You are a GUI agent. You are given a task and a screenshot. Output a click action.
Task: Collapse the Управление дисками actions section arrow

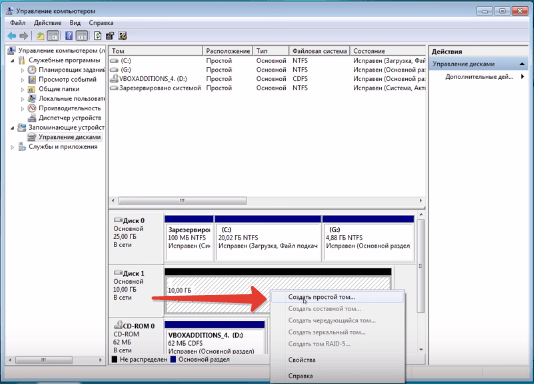pos(522,64)
